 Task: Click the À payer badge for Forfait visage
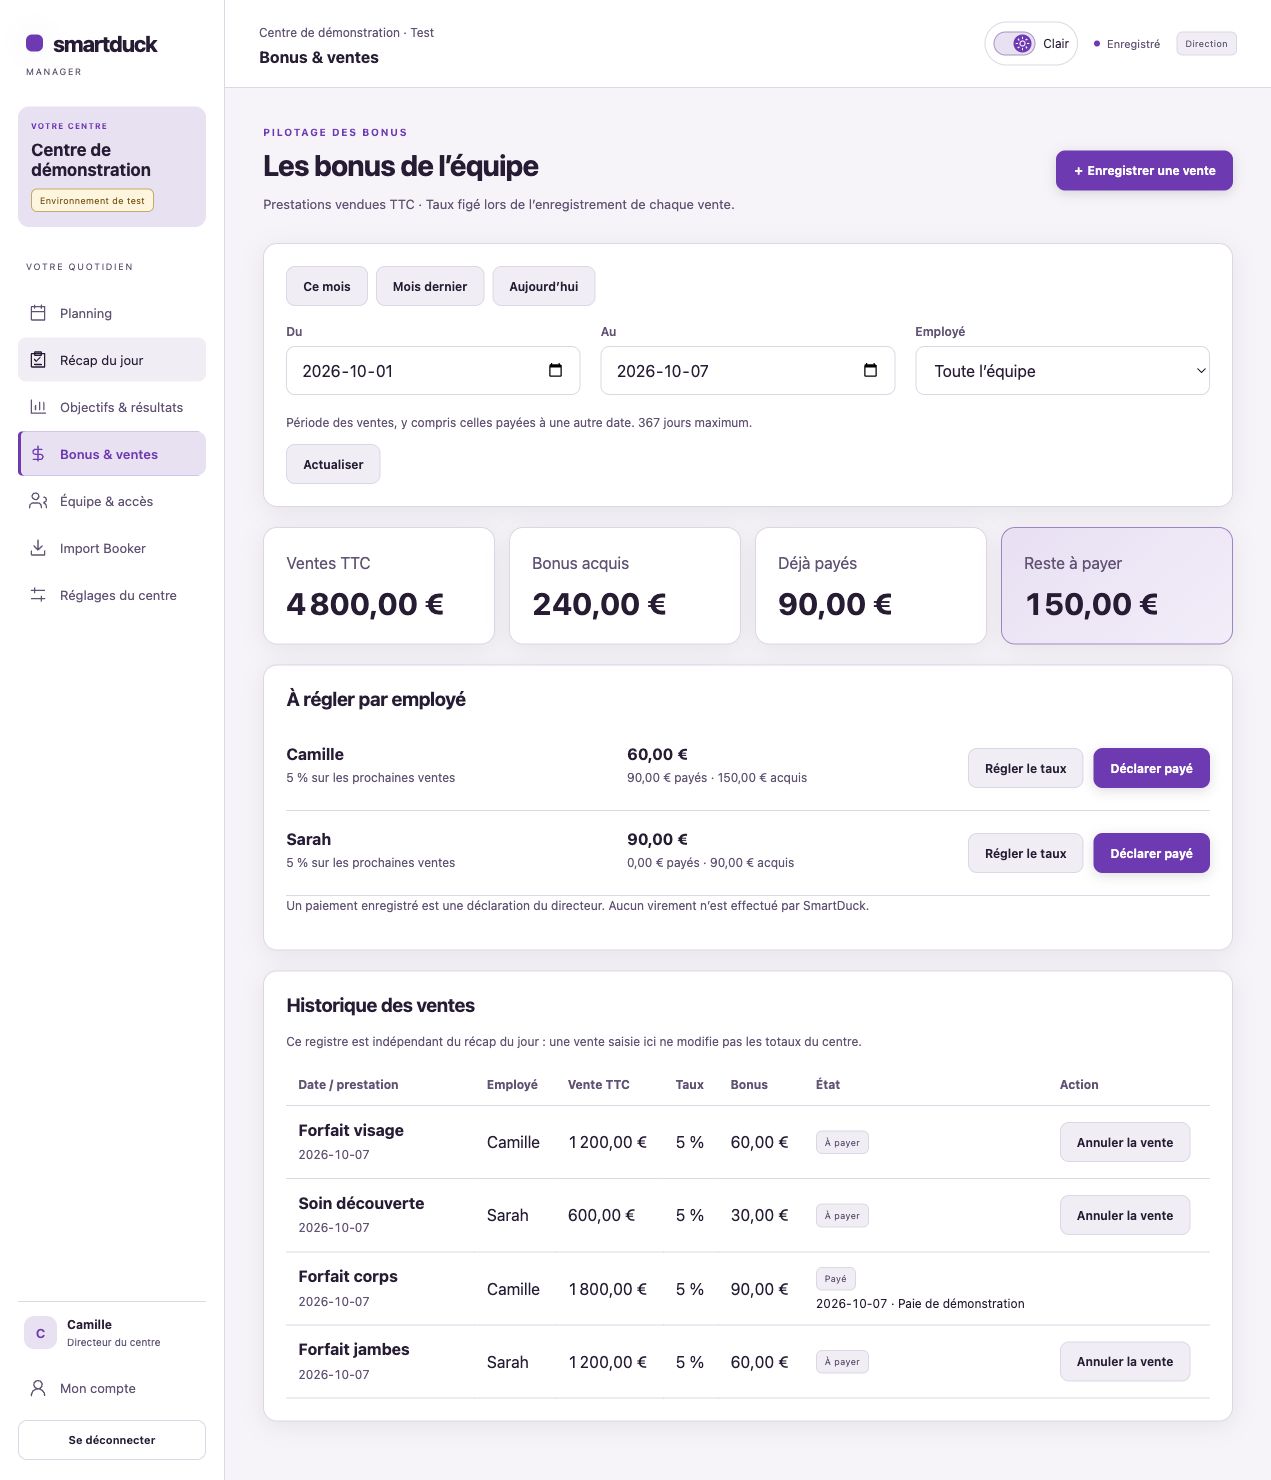click(842, 1142)
